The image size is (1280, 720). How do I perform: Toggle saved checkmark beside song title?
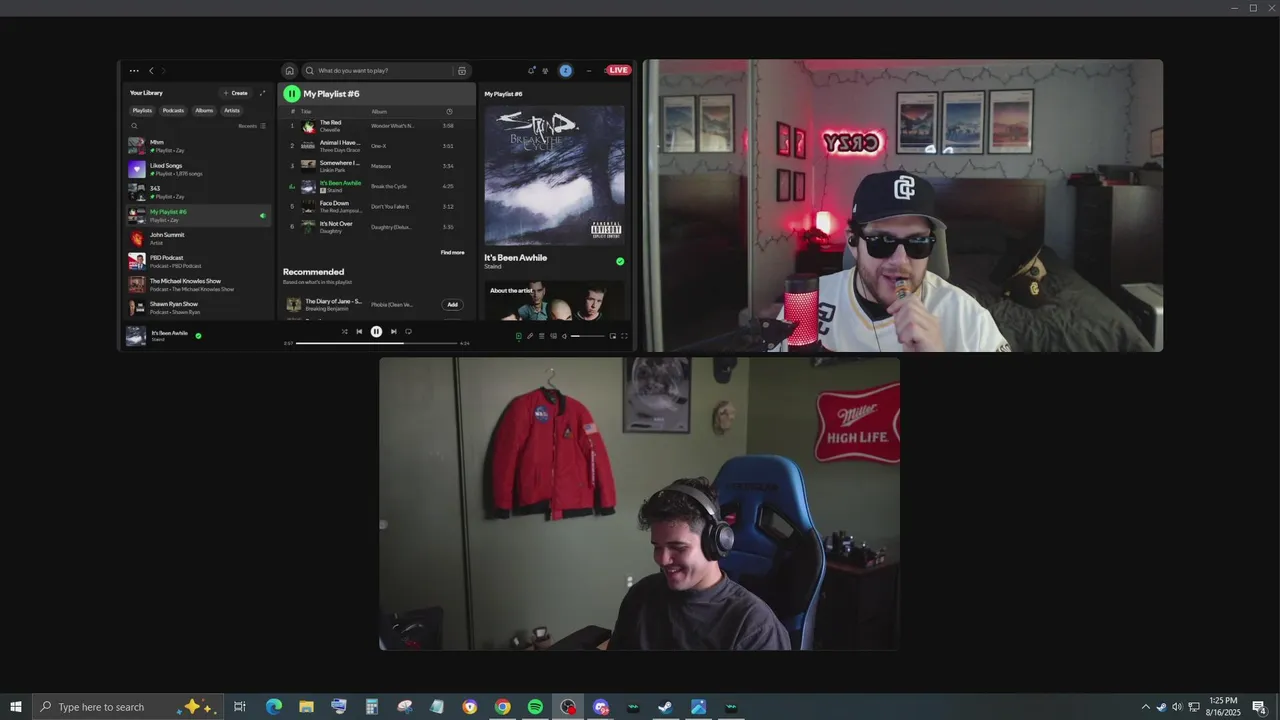pyautogui.click(x=620, y=261)
